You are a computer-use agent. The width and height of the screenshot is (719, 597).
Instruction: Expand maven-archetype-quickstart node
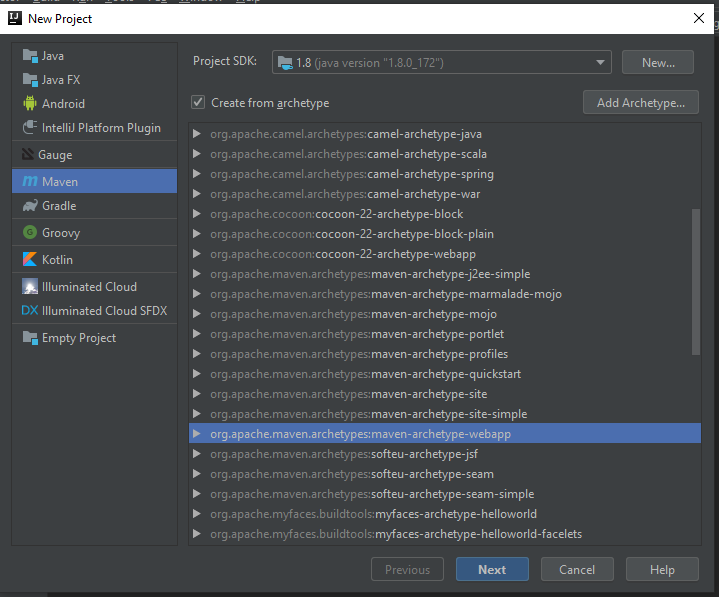point(197,374)
